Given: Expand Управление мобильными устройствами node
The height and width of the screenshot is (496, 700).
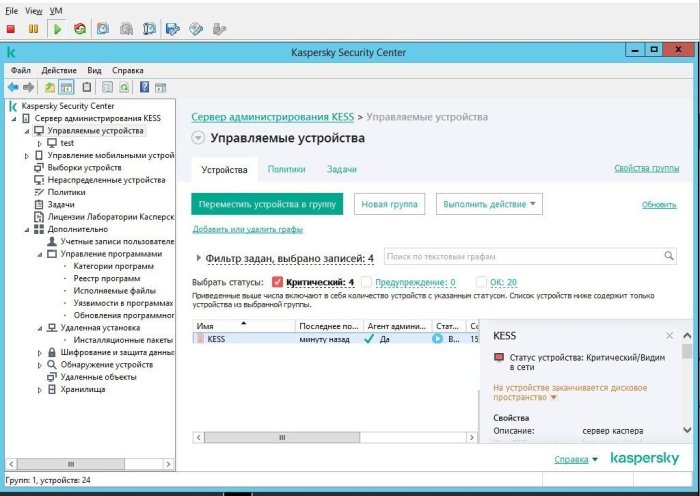Looking at the screenshot, I should point(26,156).
